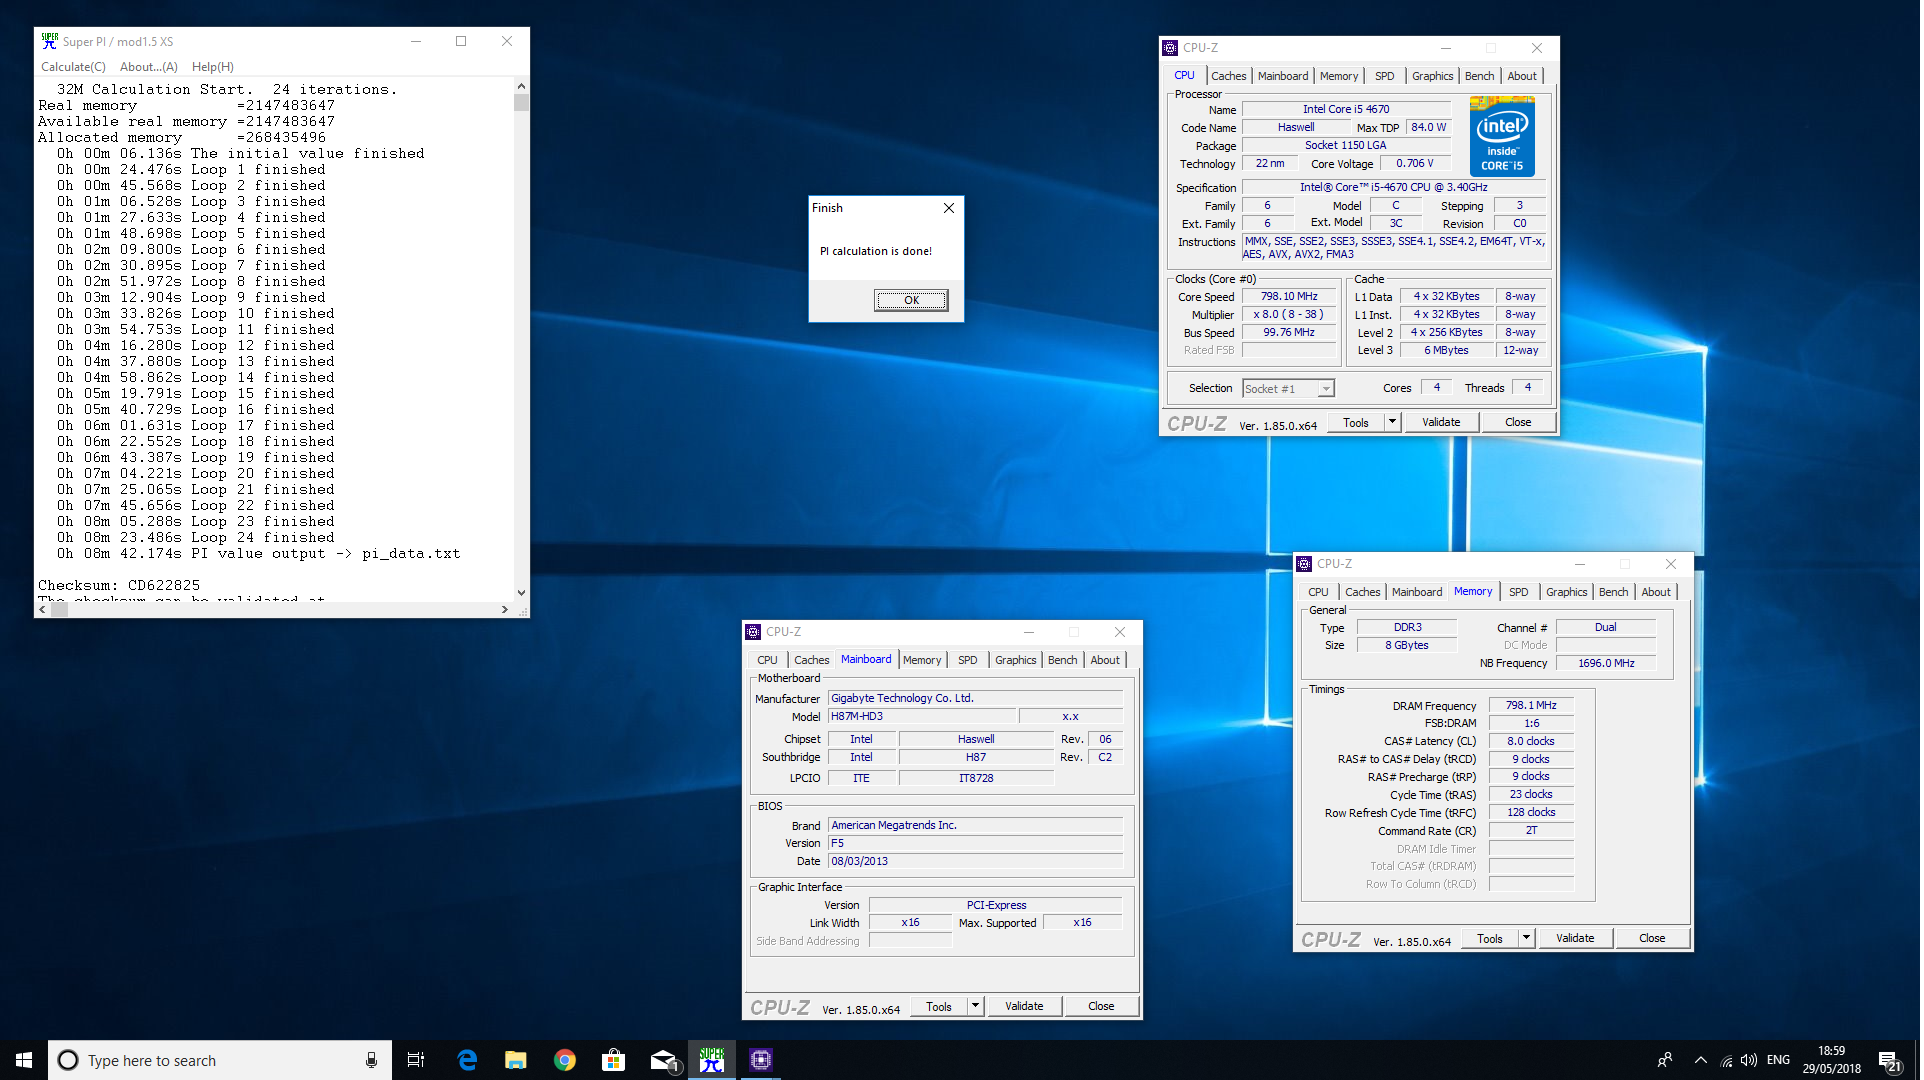Open Memory tab in Mainboard CPU-Z window
This screenshot has height=1080, width=1924.
click(922, 660)
